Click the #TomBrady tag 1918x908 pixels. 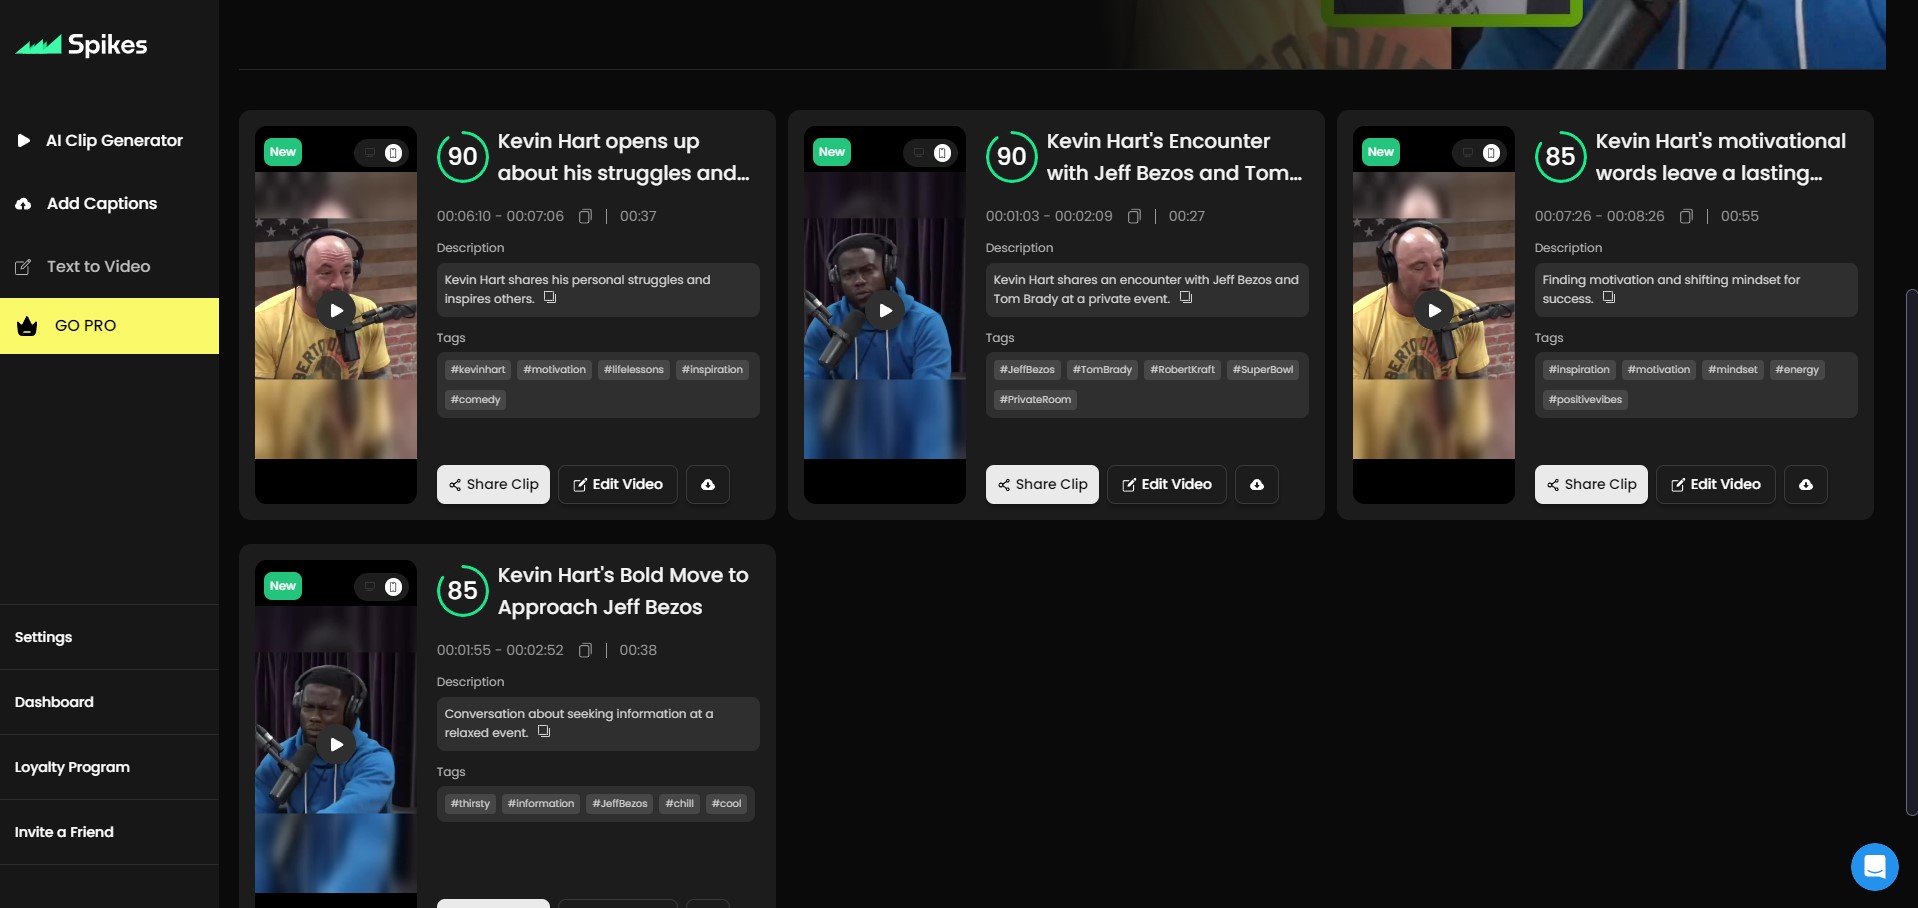click(x=1103, y=370)
